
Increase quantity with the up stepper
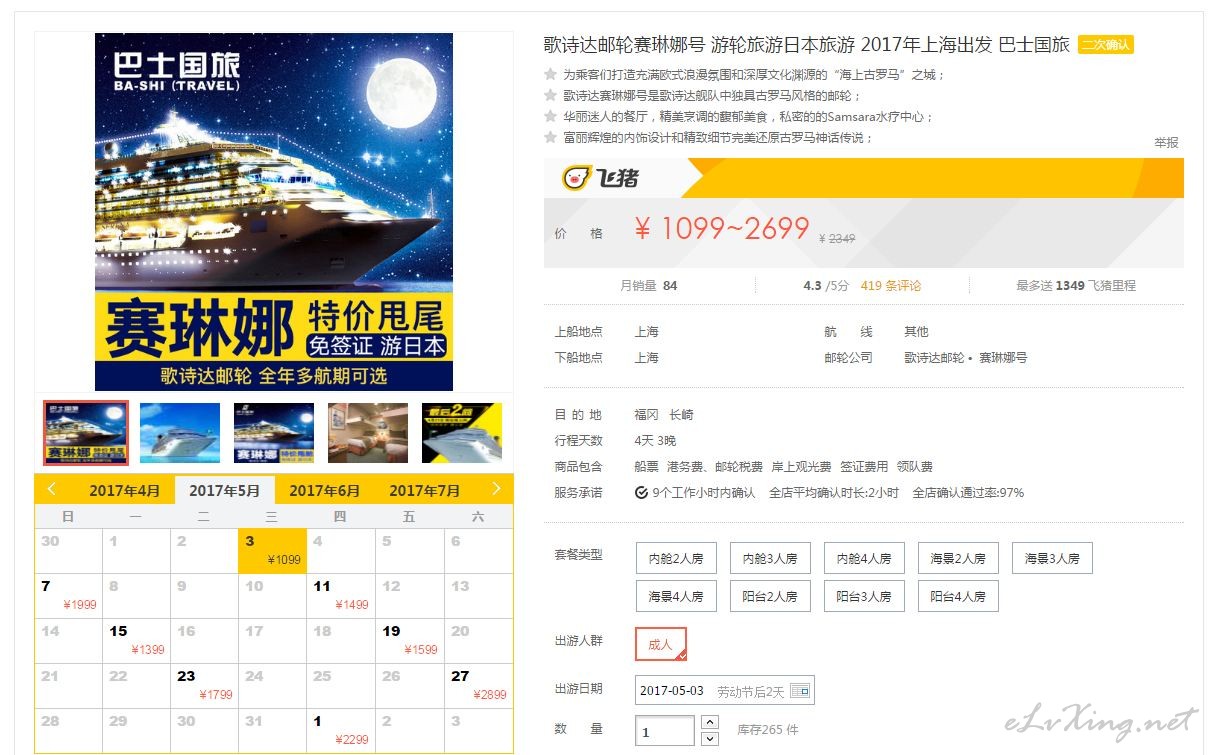(x=710, y=722)
